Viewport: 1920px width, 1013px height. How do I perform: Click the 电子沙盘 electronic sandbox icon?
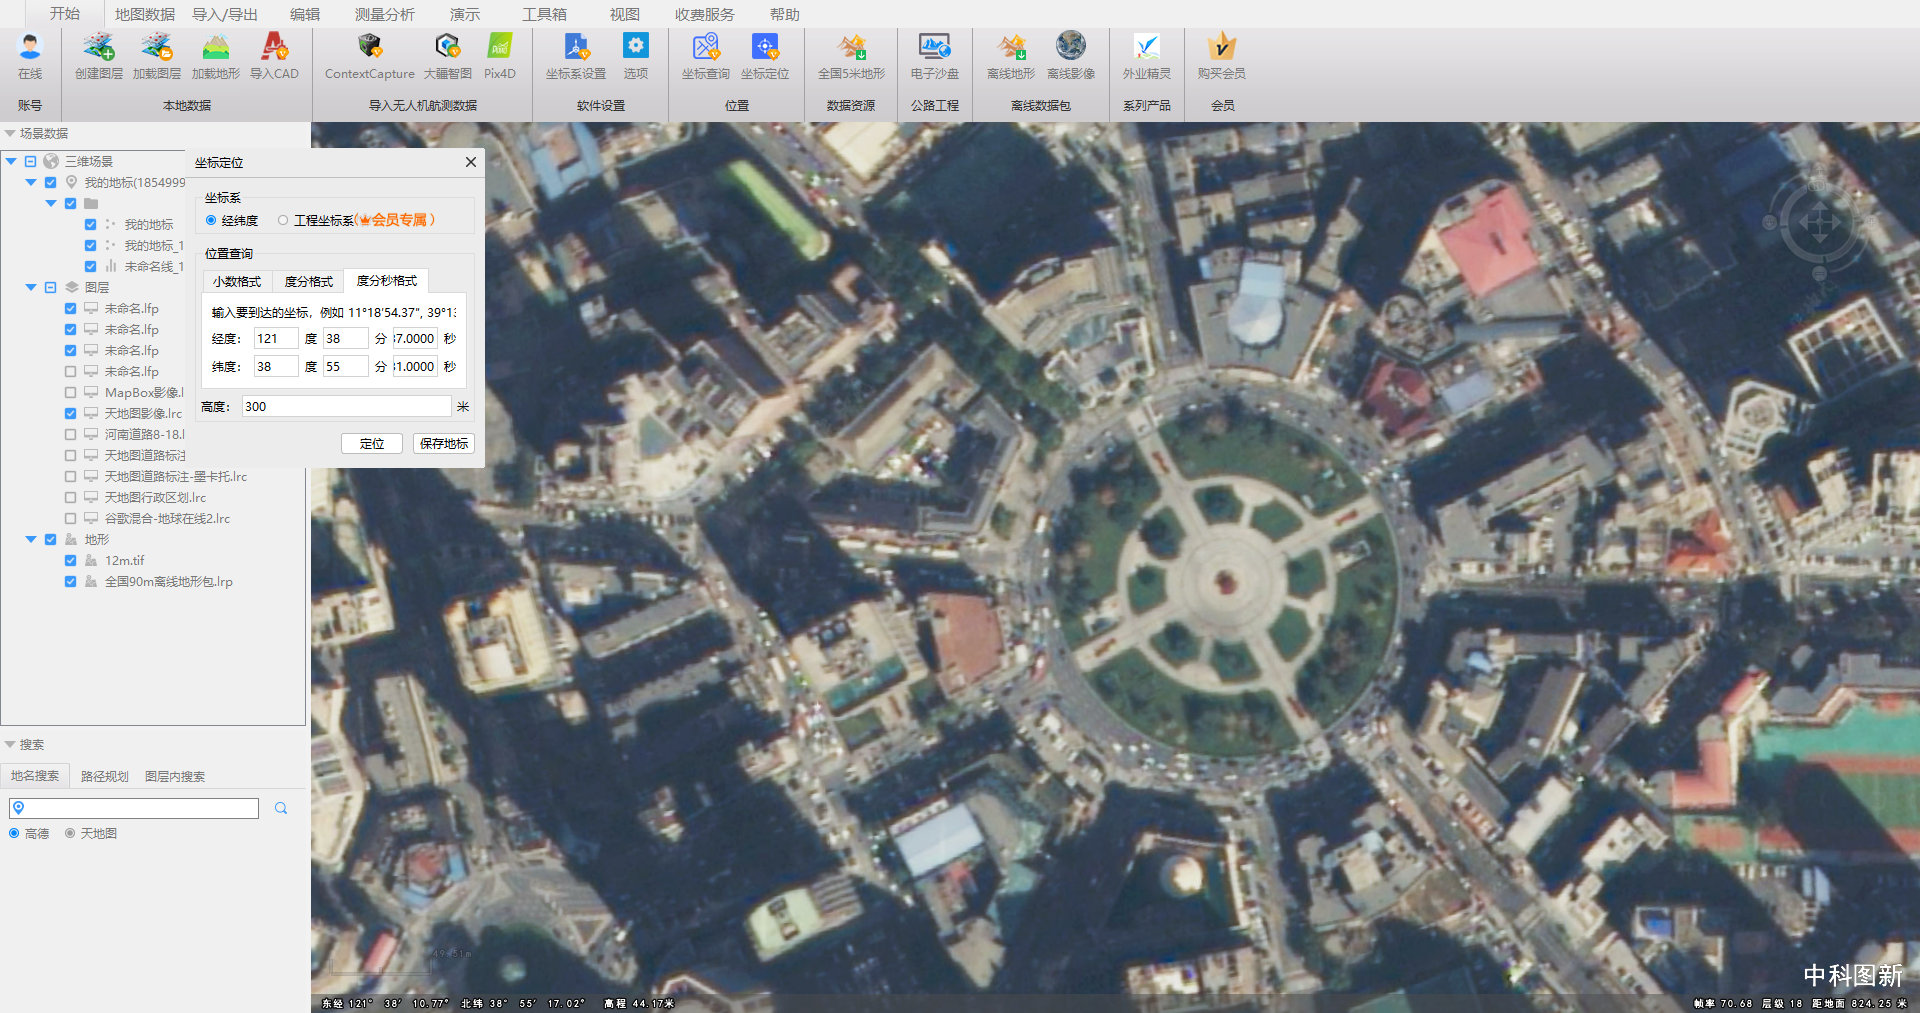[x=934, y=55]
